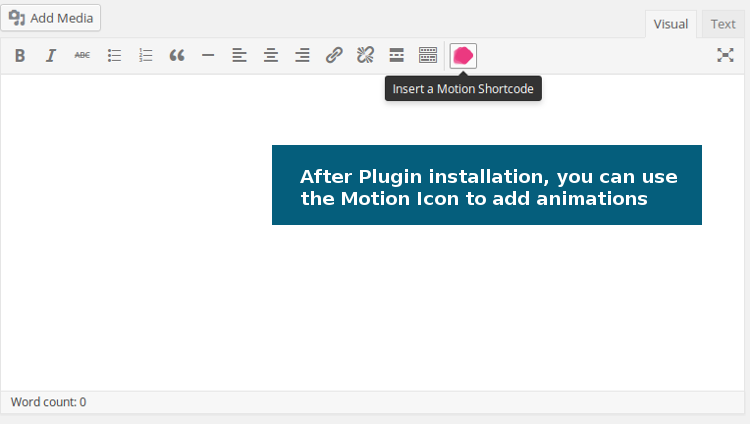Insert a horizontal line
Screen dimensions: 750x424
[x=208, y=56]
